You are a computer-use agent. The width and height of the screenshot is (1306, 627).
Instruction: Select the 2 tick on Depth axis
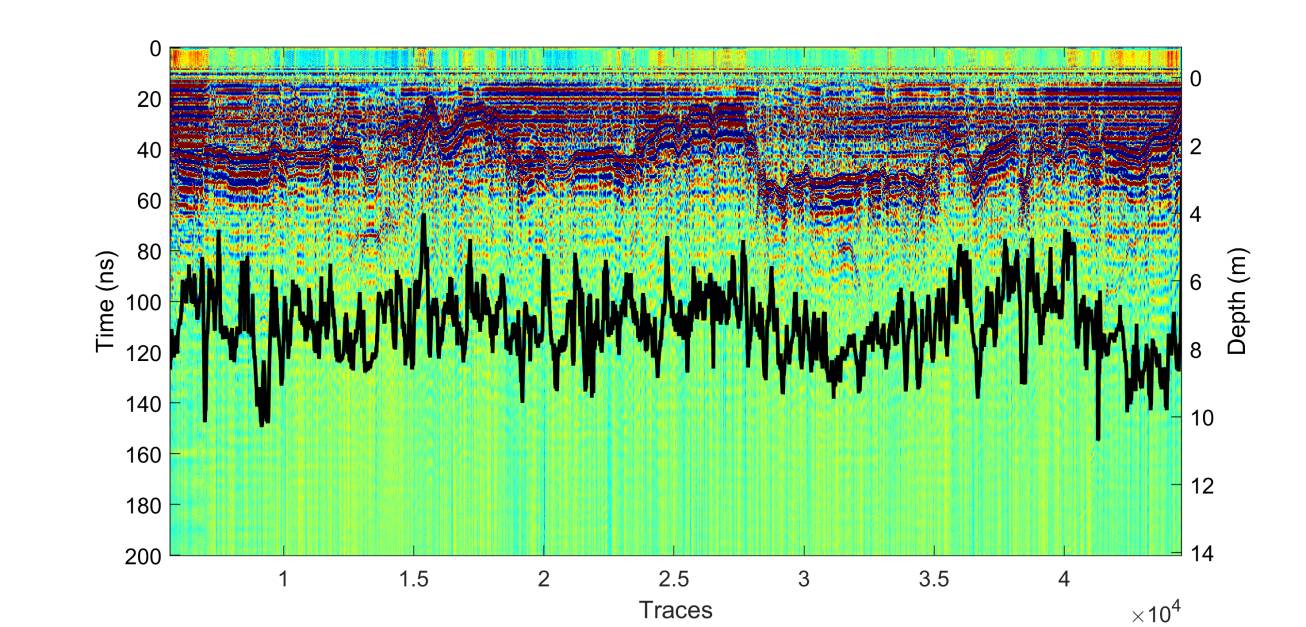1197,147
